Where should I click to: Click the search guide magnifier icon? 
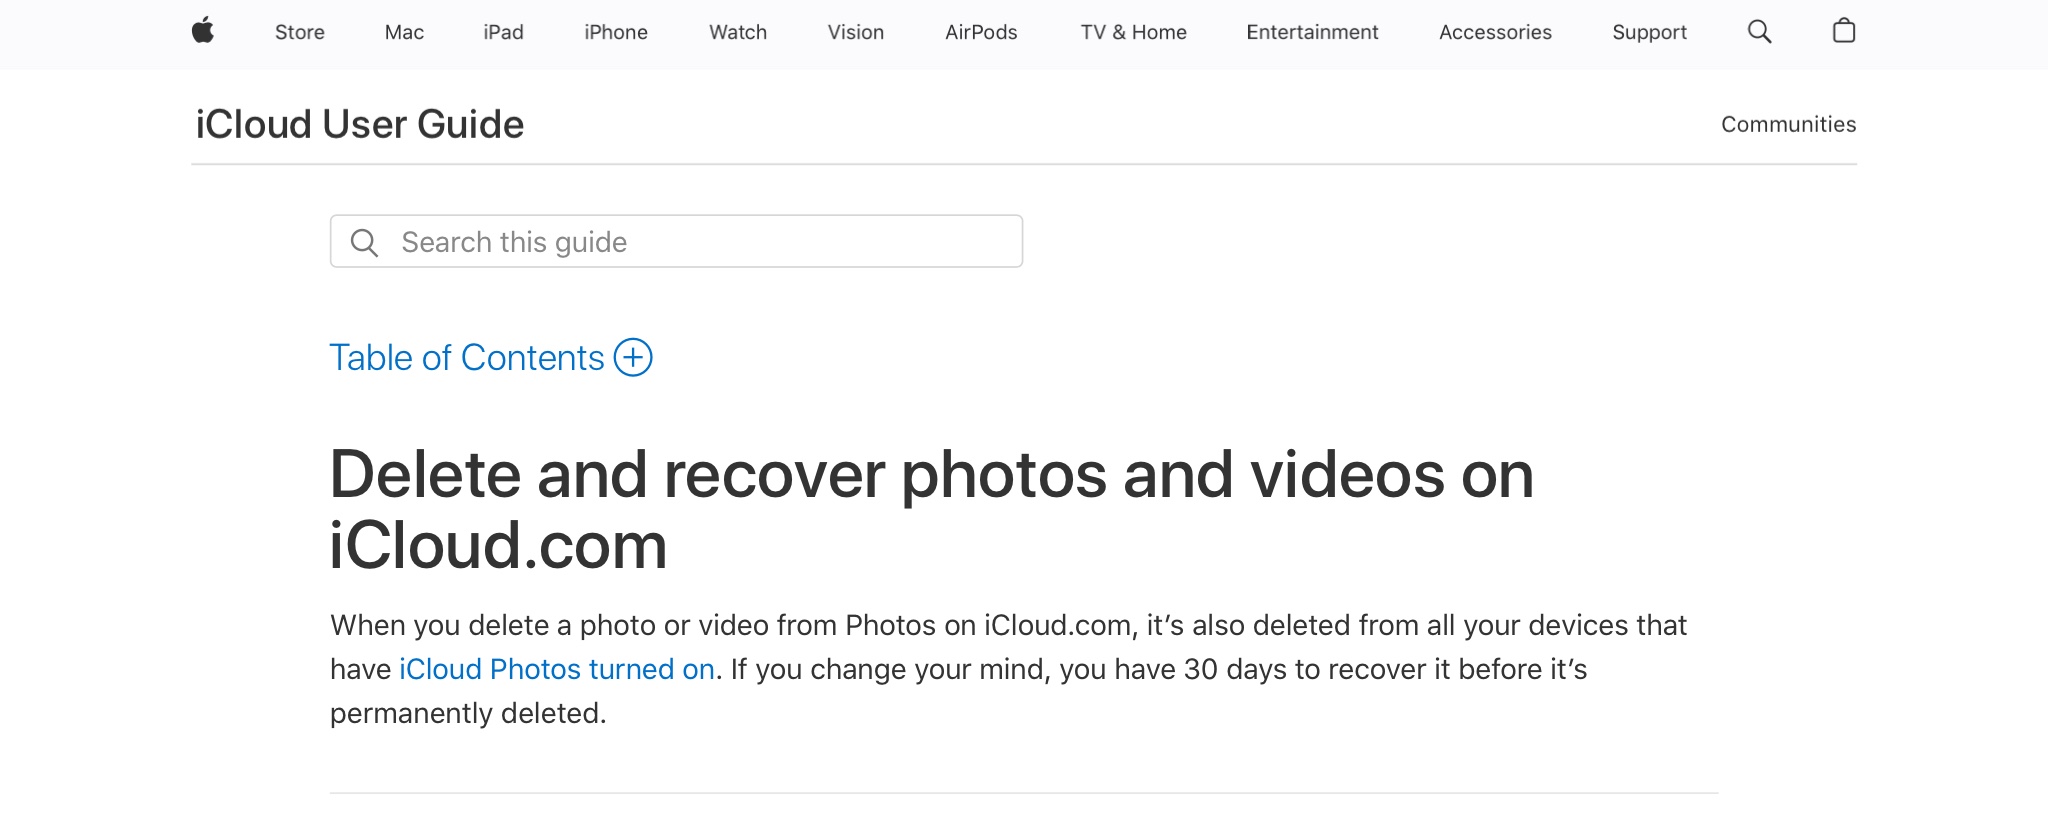tap(364, 242)
